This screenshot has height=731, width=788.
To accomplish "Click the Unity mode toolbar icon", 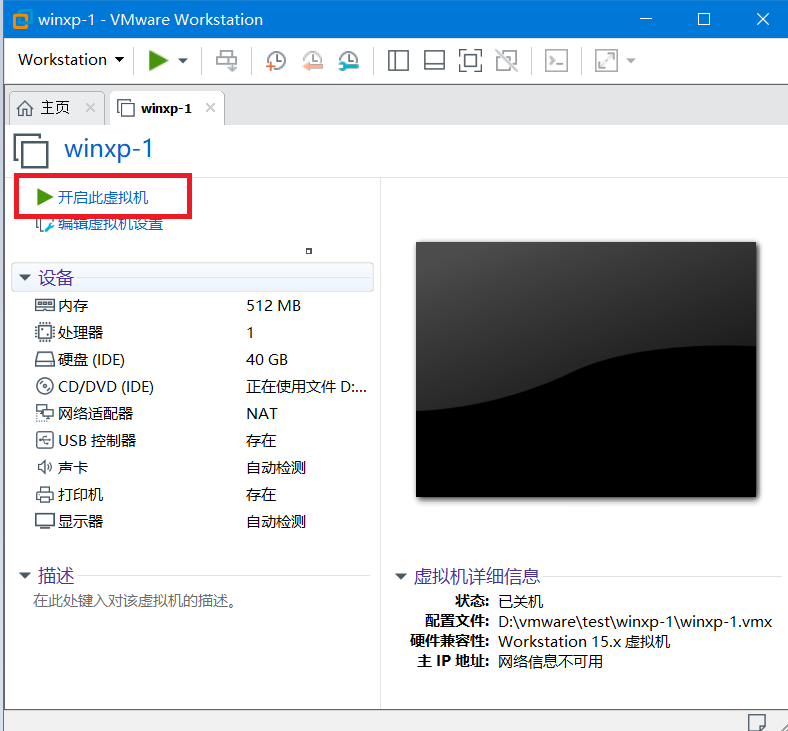I will pos(507,60).
